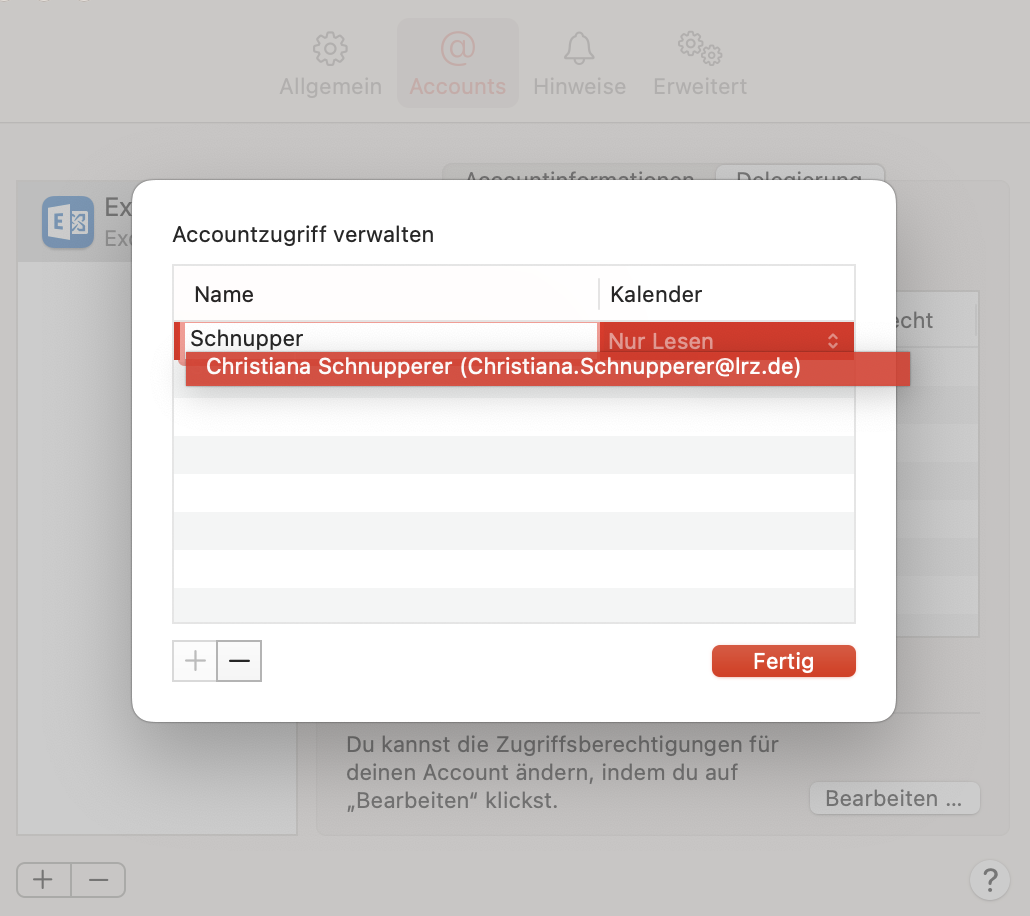Click the Bearbeiten button for access permissions
1030x916 pixels.
click(894, 798)
